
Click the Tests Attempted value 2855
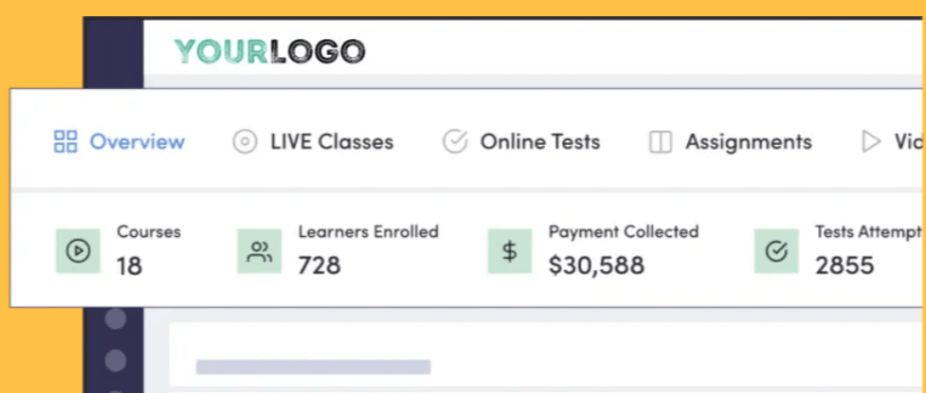point(845,266)
